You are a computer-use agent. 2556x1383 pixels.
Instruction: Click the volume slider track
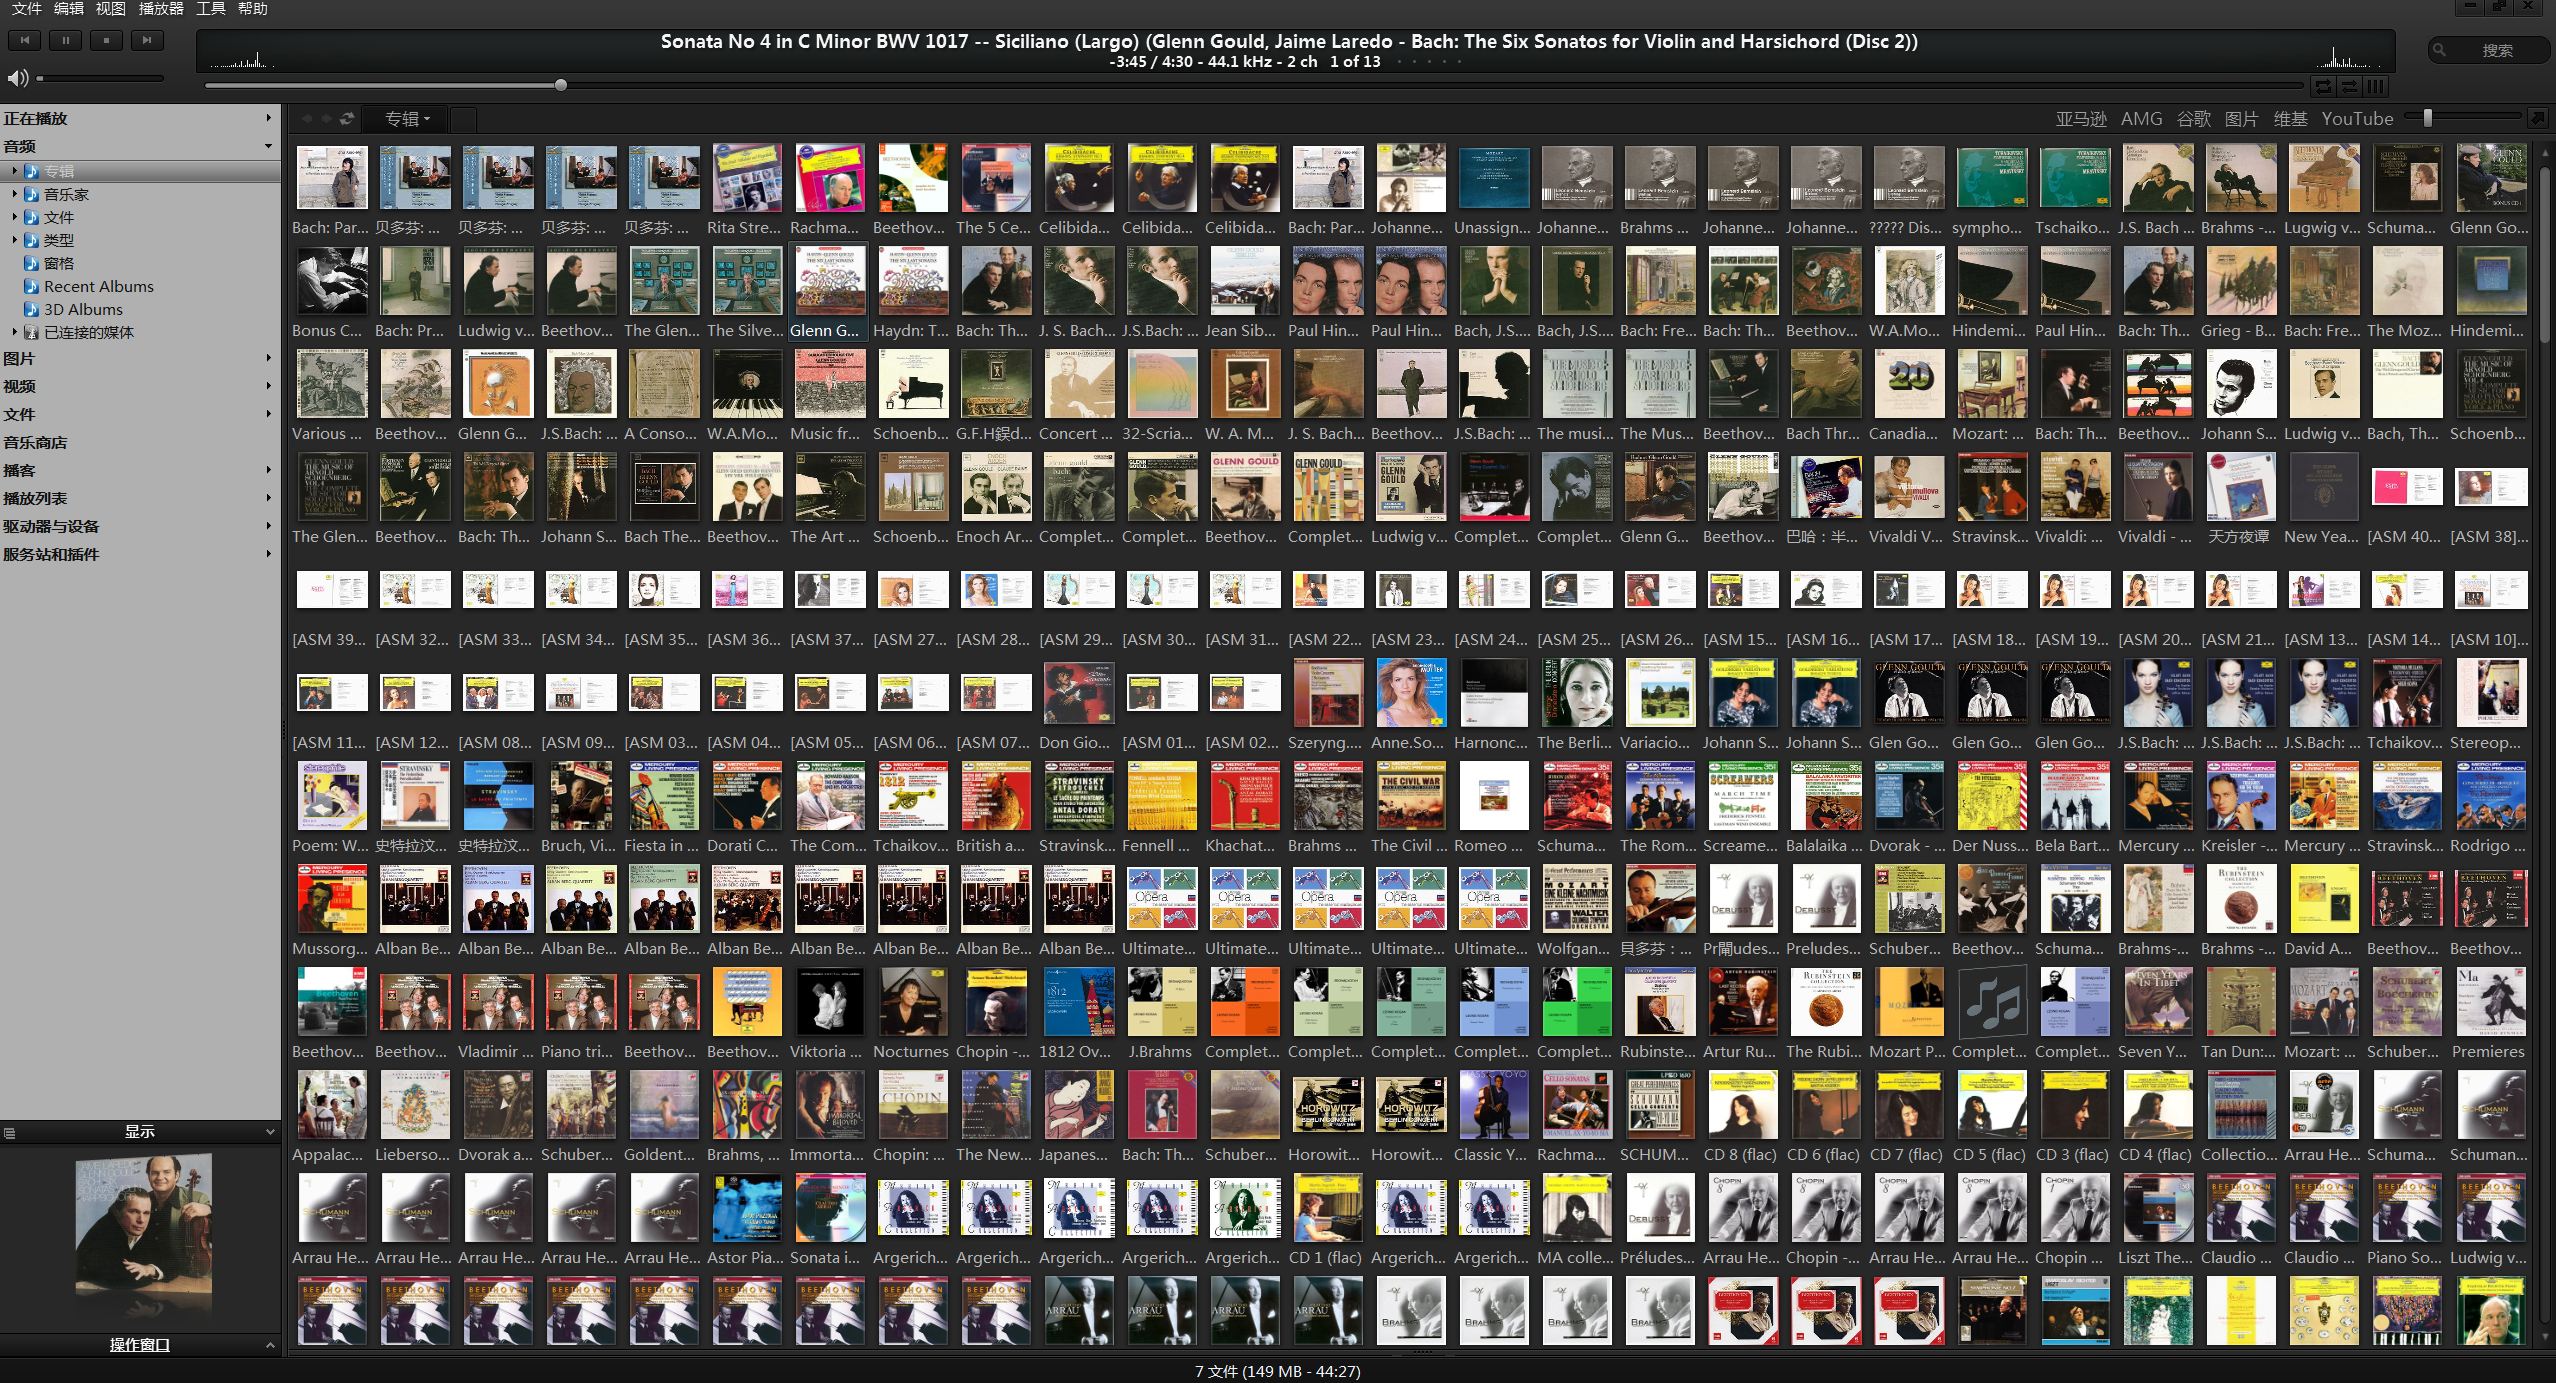pyautogui.click(x=100, y=78)
